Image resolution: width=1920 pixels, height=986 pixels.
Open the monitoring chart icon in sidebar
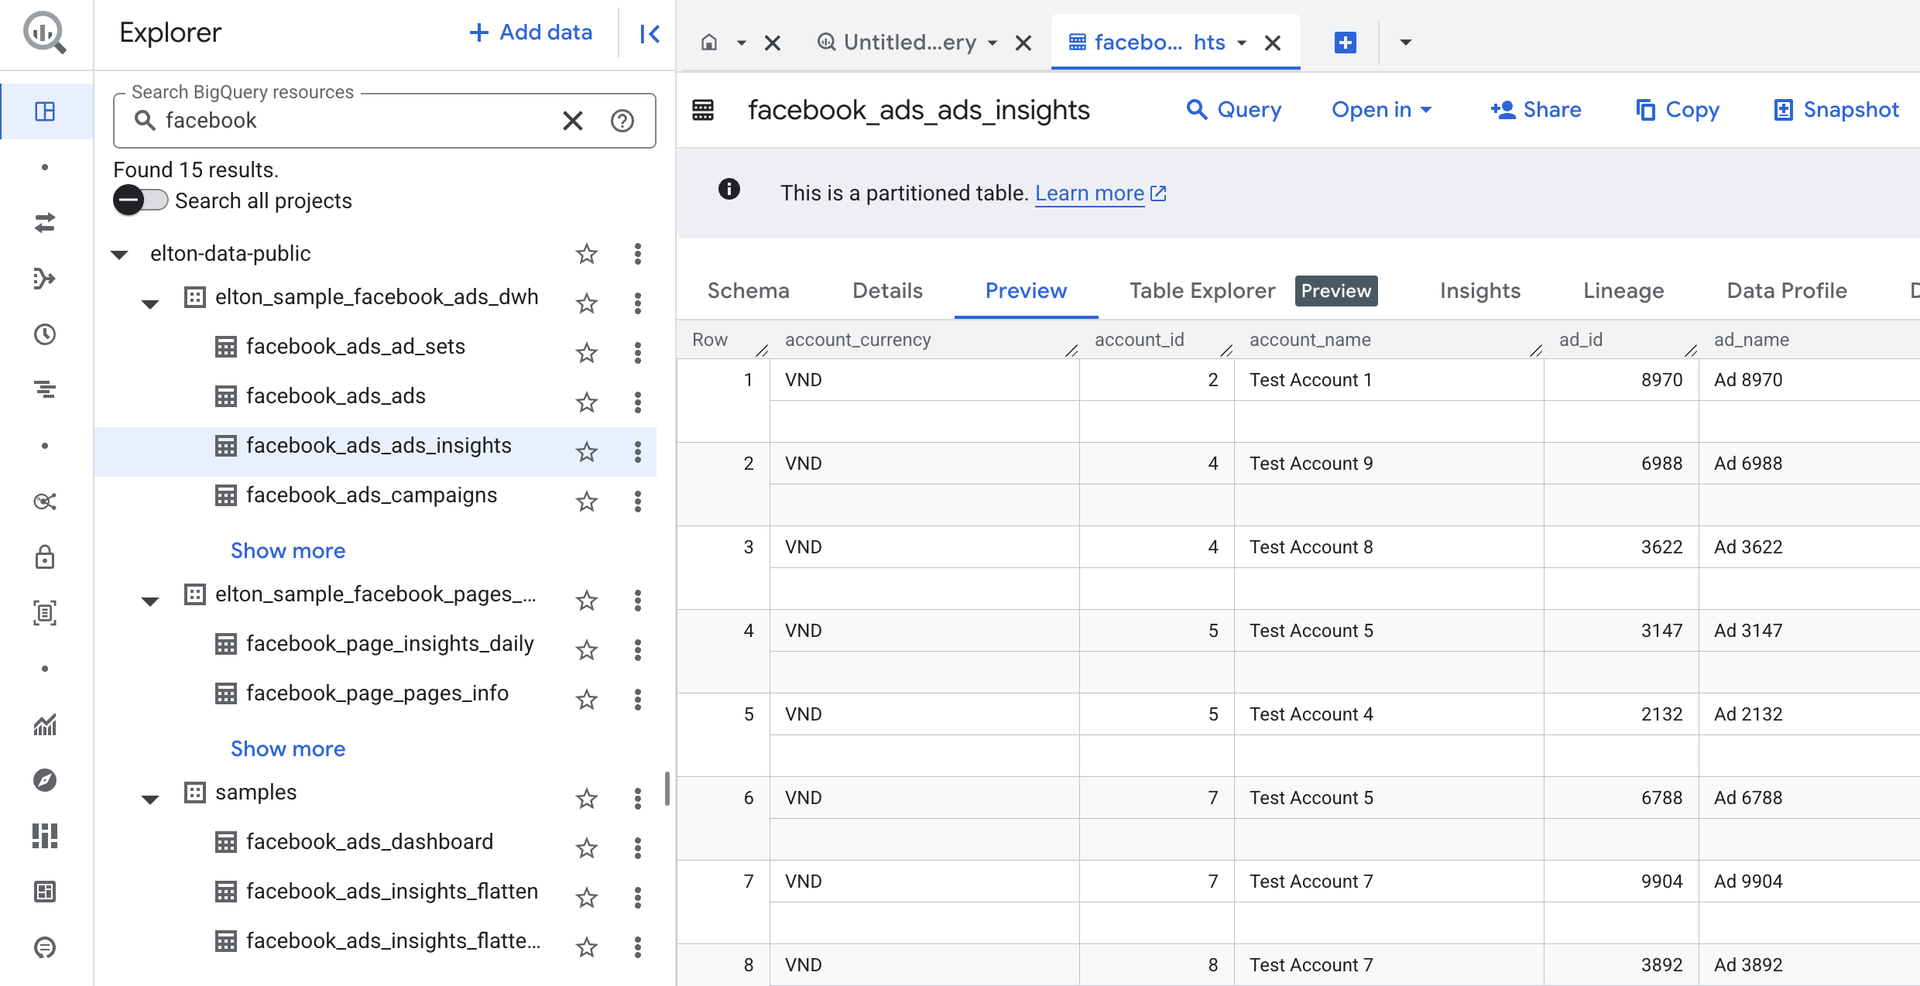pos(45,725)
